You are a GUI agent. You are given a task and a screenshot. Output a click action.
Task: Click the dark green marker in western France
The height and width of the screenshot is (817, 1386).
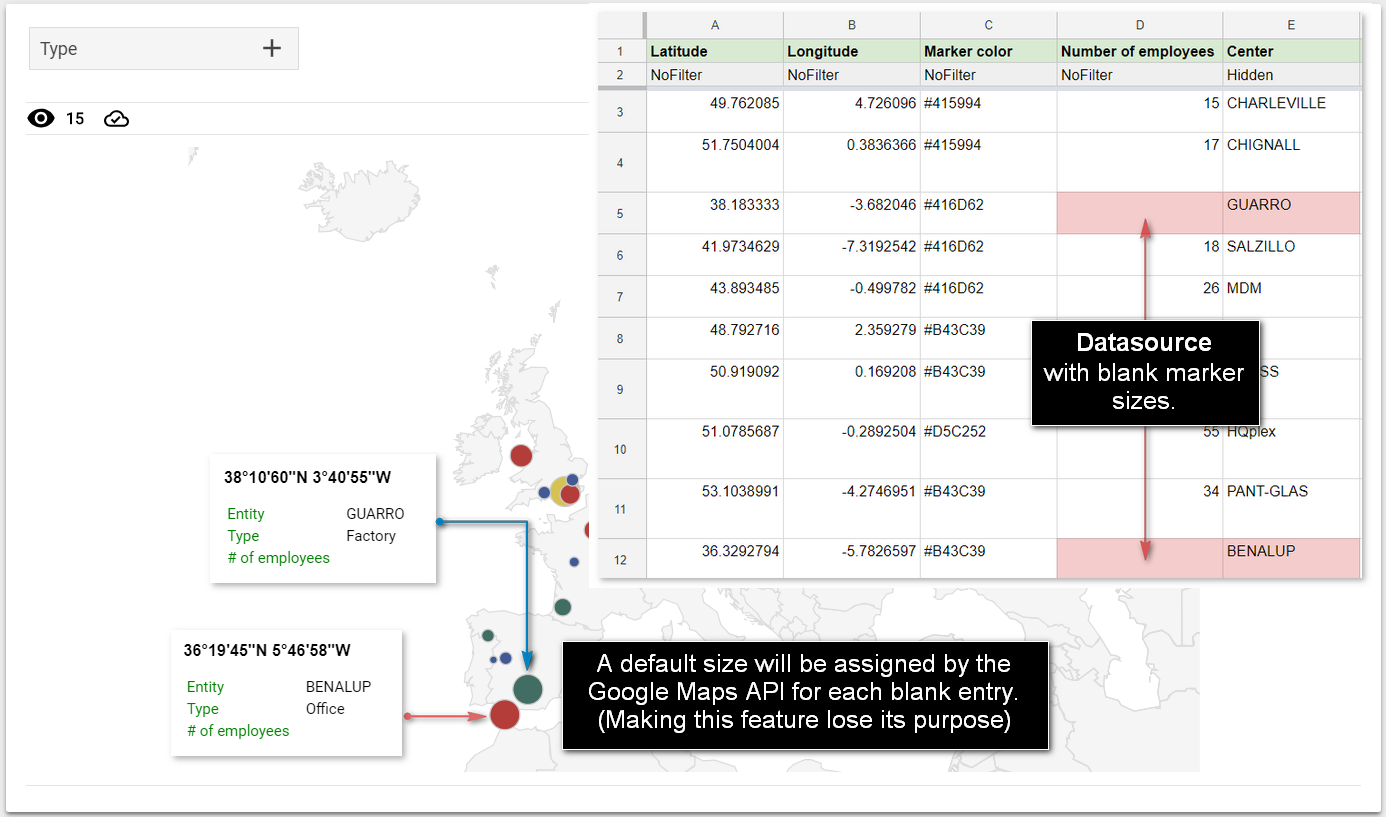coord(563,607)
